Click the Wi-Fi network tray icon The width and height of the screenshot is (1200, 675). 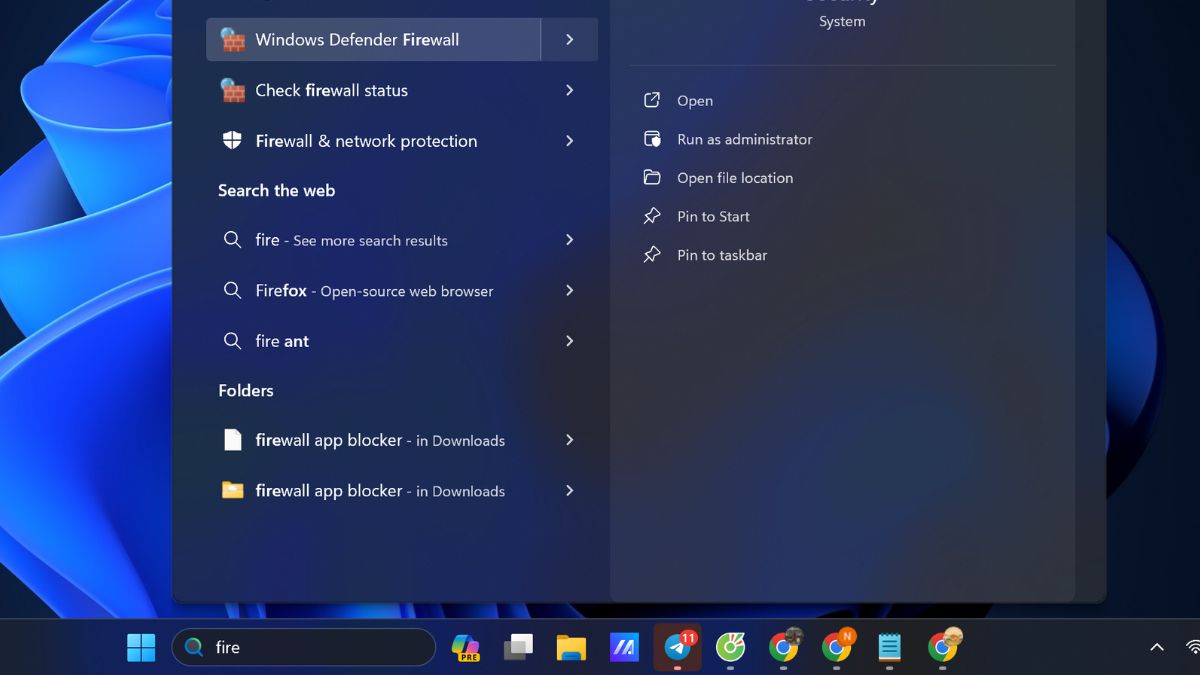click(1192, 647)
